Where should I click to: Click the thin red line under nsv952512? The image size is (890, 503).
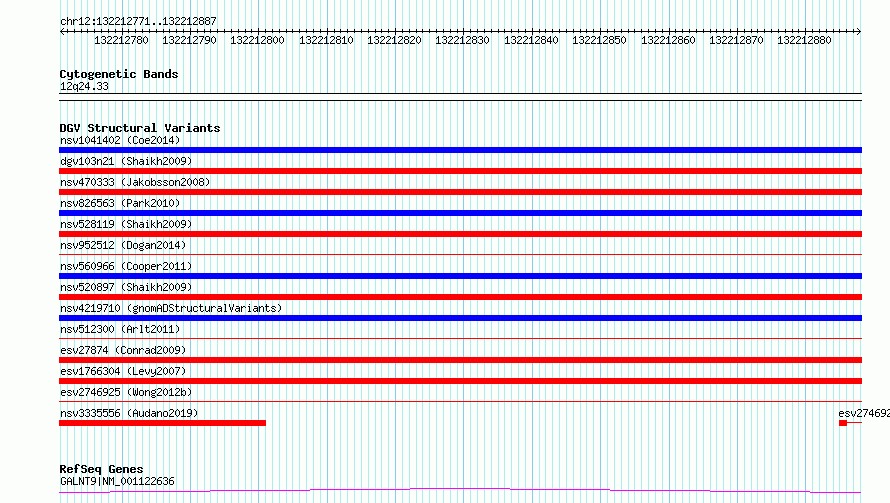click(460, 254)
